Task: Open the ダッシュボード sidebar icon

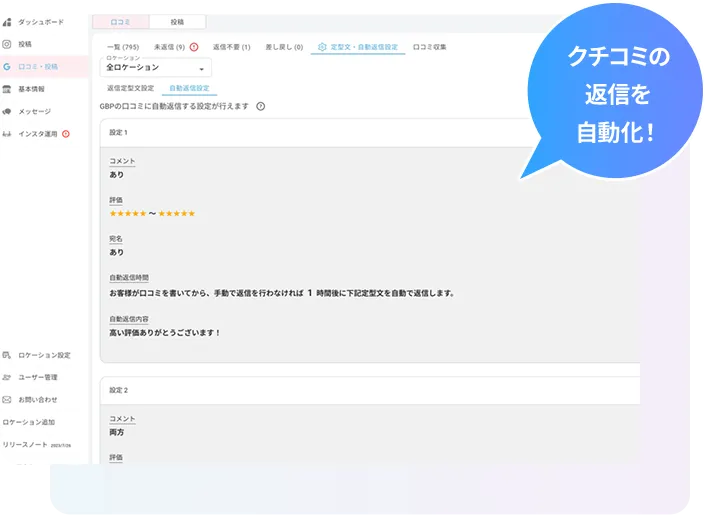Action: (x=7, y=22)
